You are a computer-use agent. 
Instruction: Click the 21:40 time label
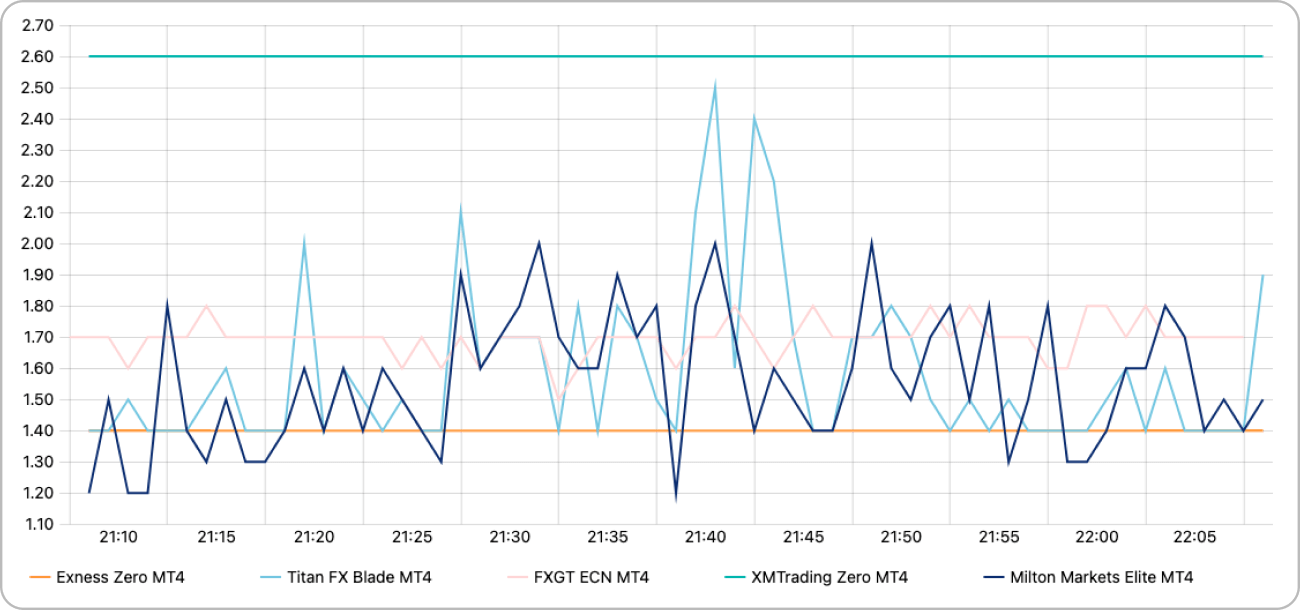click(x=706, y=537)
